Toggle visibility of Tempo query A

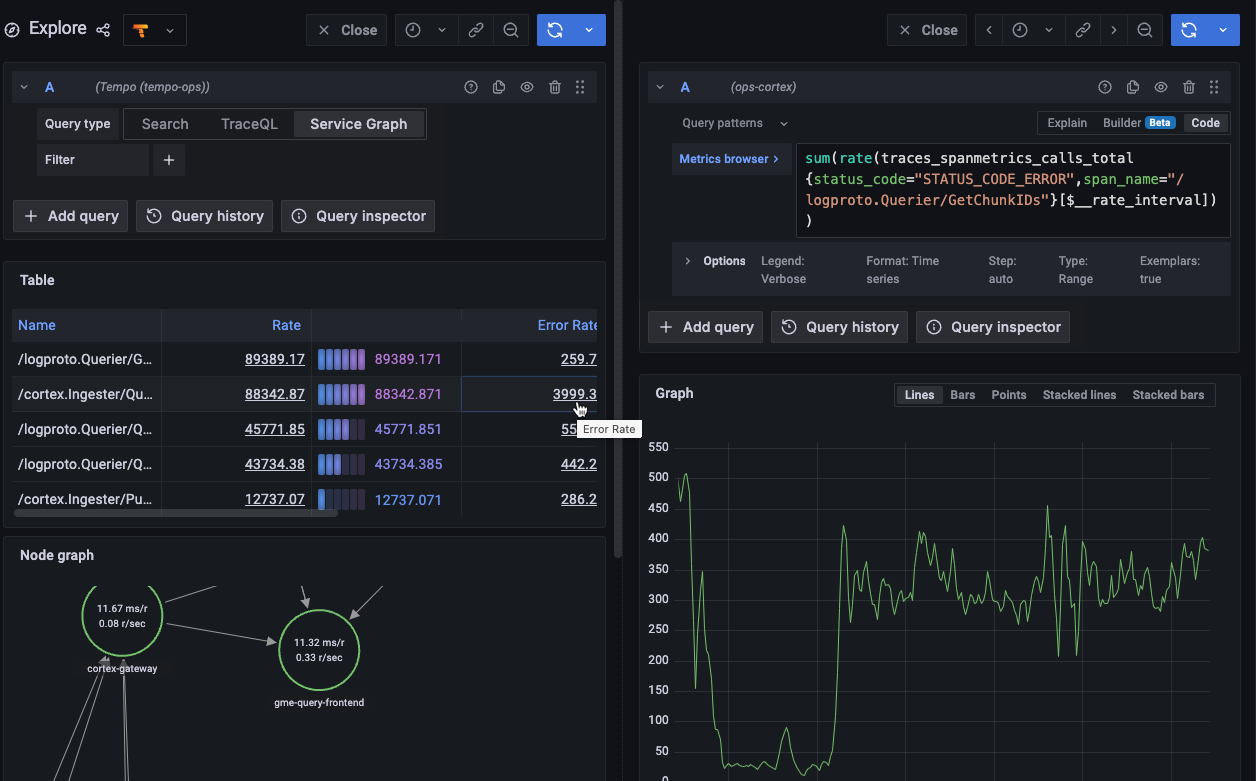click(527, 88)
